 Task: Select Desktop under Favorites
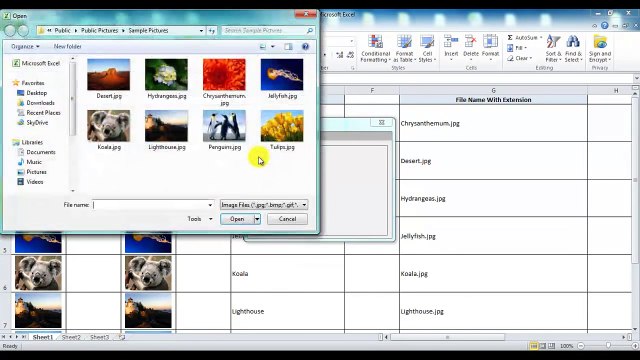pos(32,93)
